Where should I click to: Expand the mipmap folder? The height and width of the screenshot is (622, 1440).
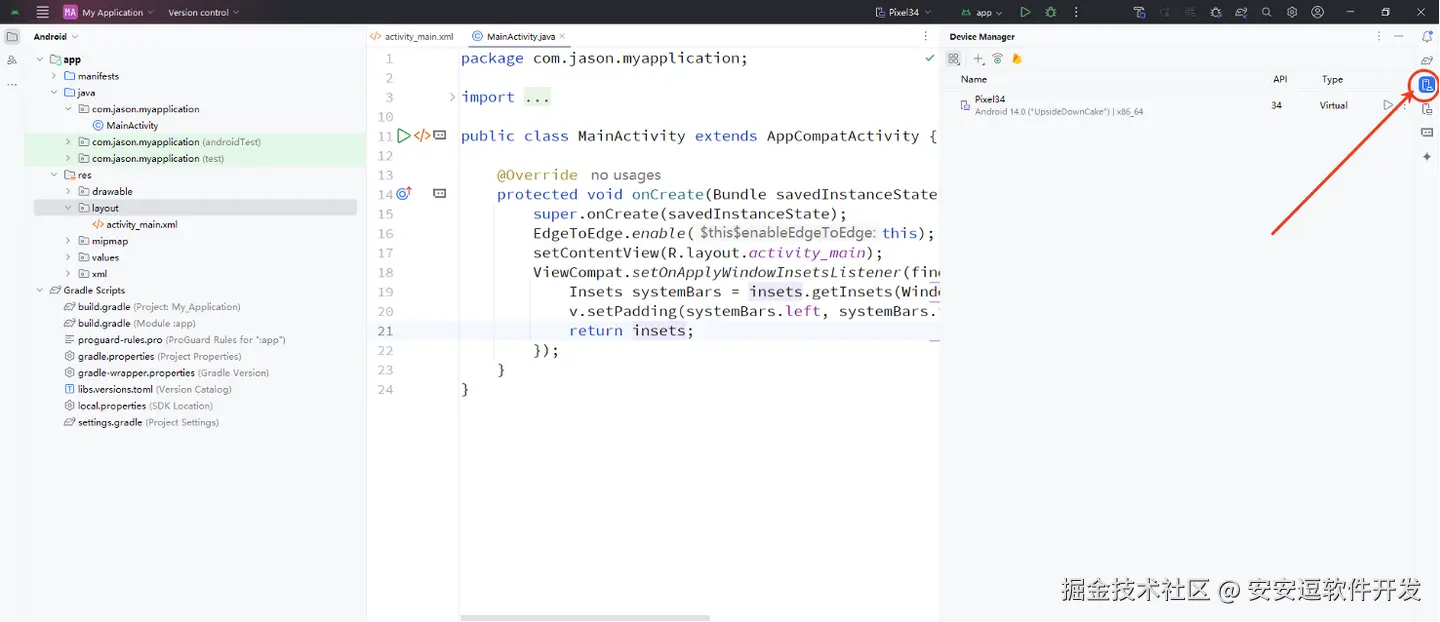pos(68,241)
